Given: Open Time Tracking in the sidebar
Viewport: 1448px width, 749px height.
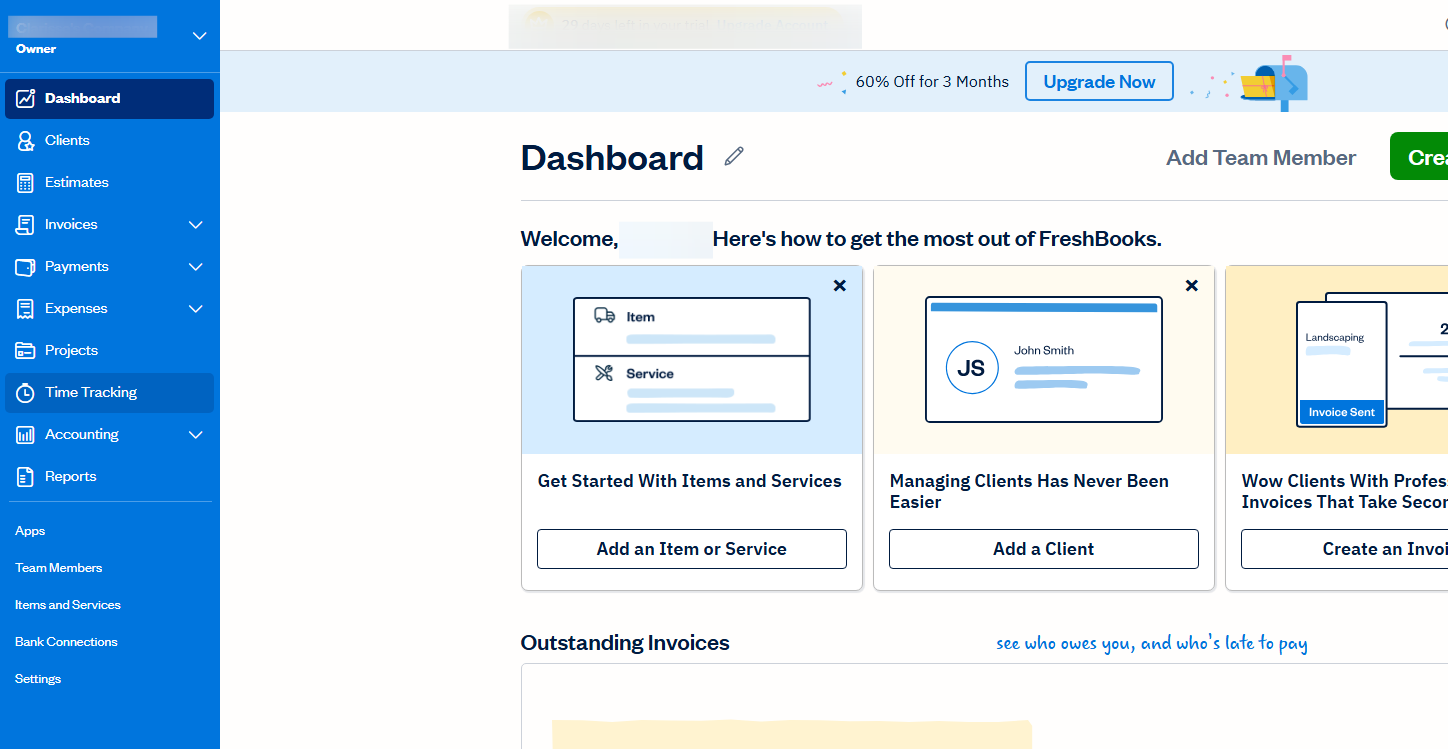Looking at the screenshot, I should tap(110, 392).
